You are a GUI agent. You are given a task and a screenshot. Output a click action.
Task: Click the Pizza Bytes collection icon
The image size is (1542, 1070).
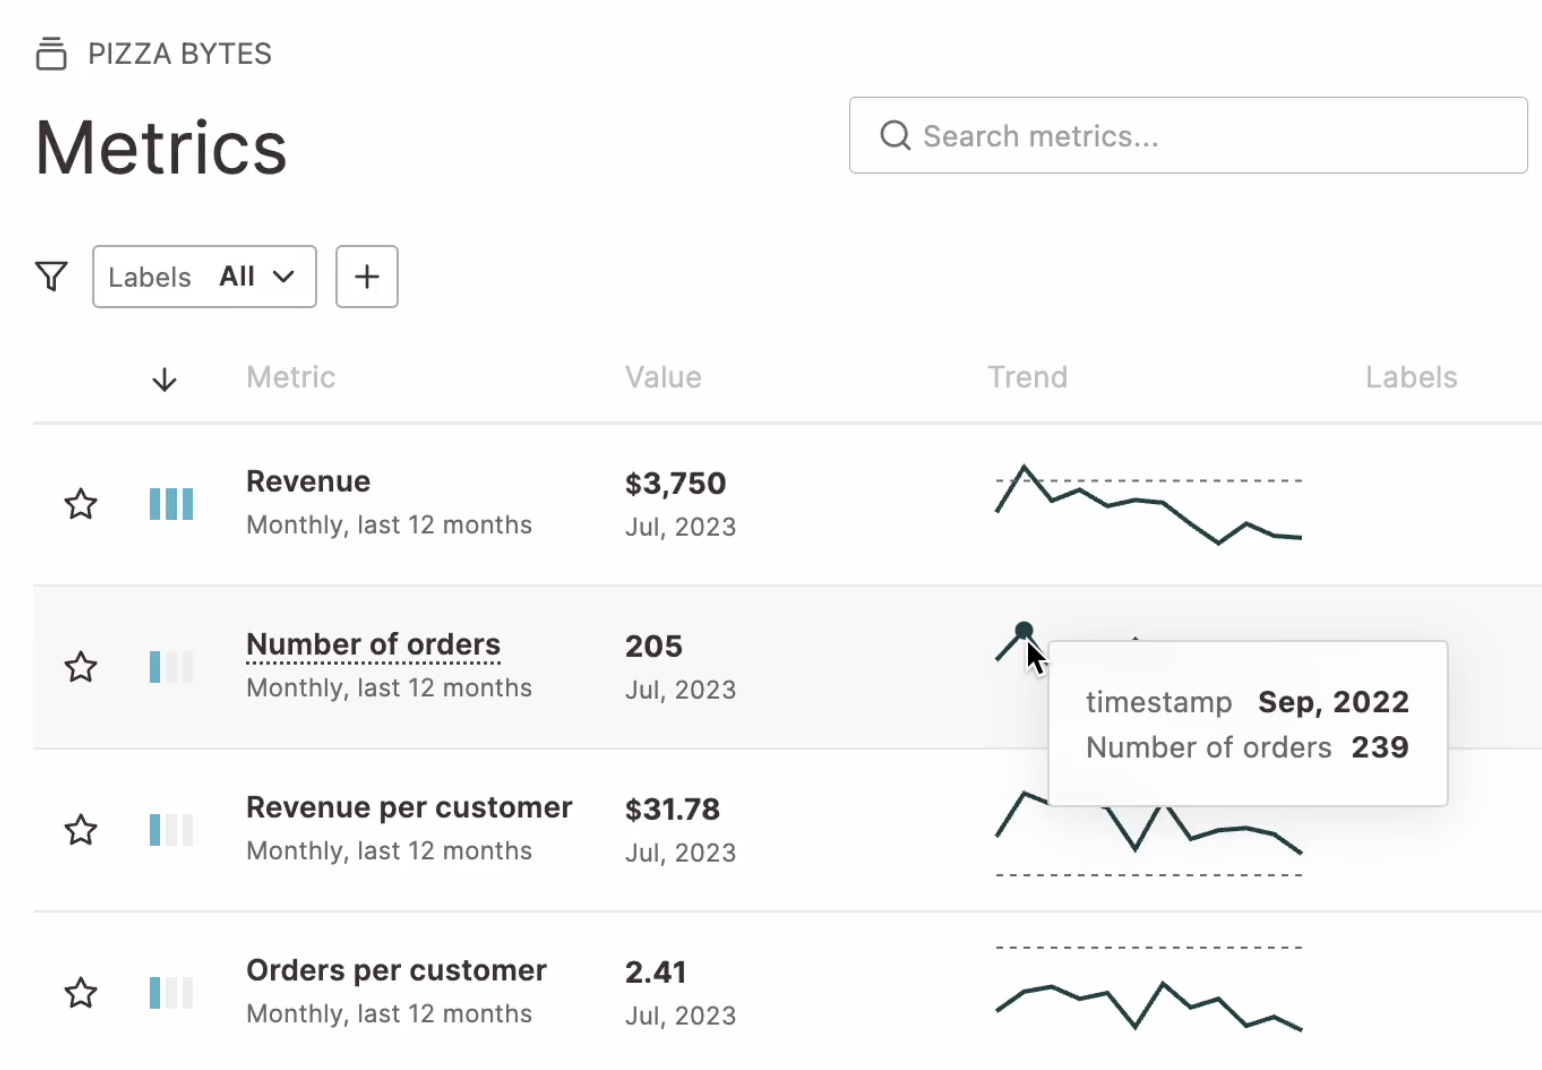[x=51, y=54]
